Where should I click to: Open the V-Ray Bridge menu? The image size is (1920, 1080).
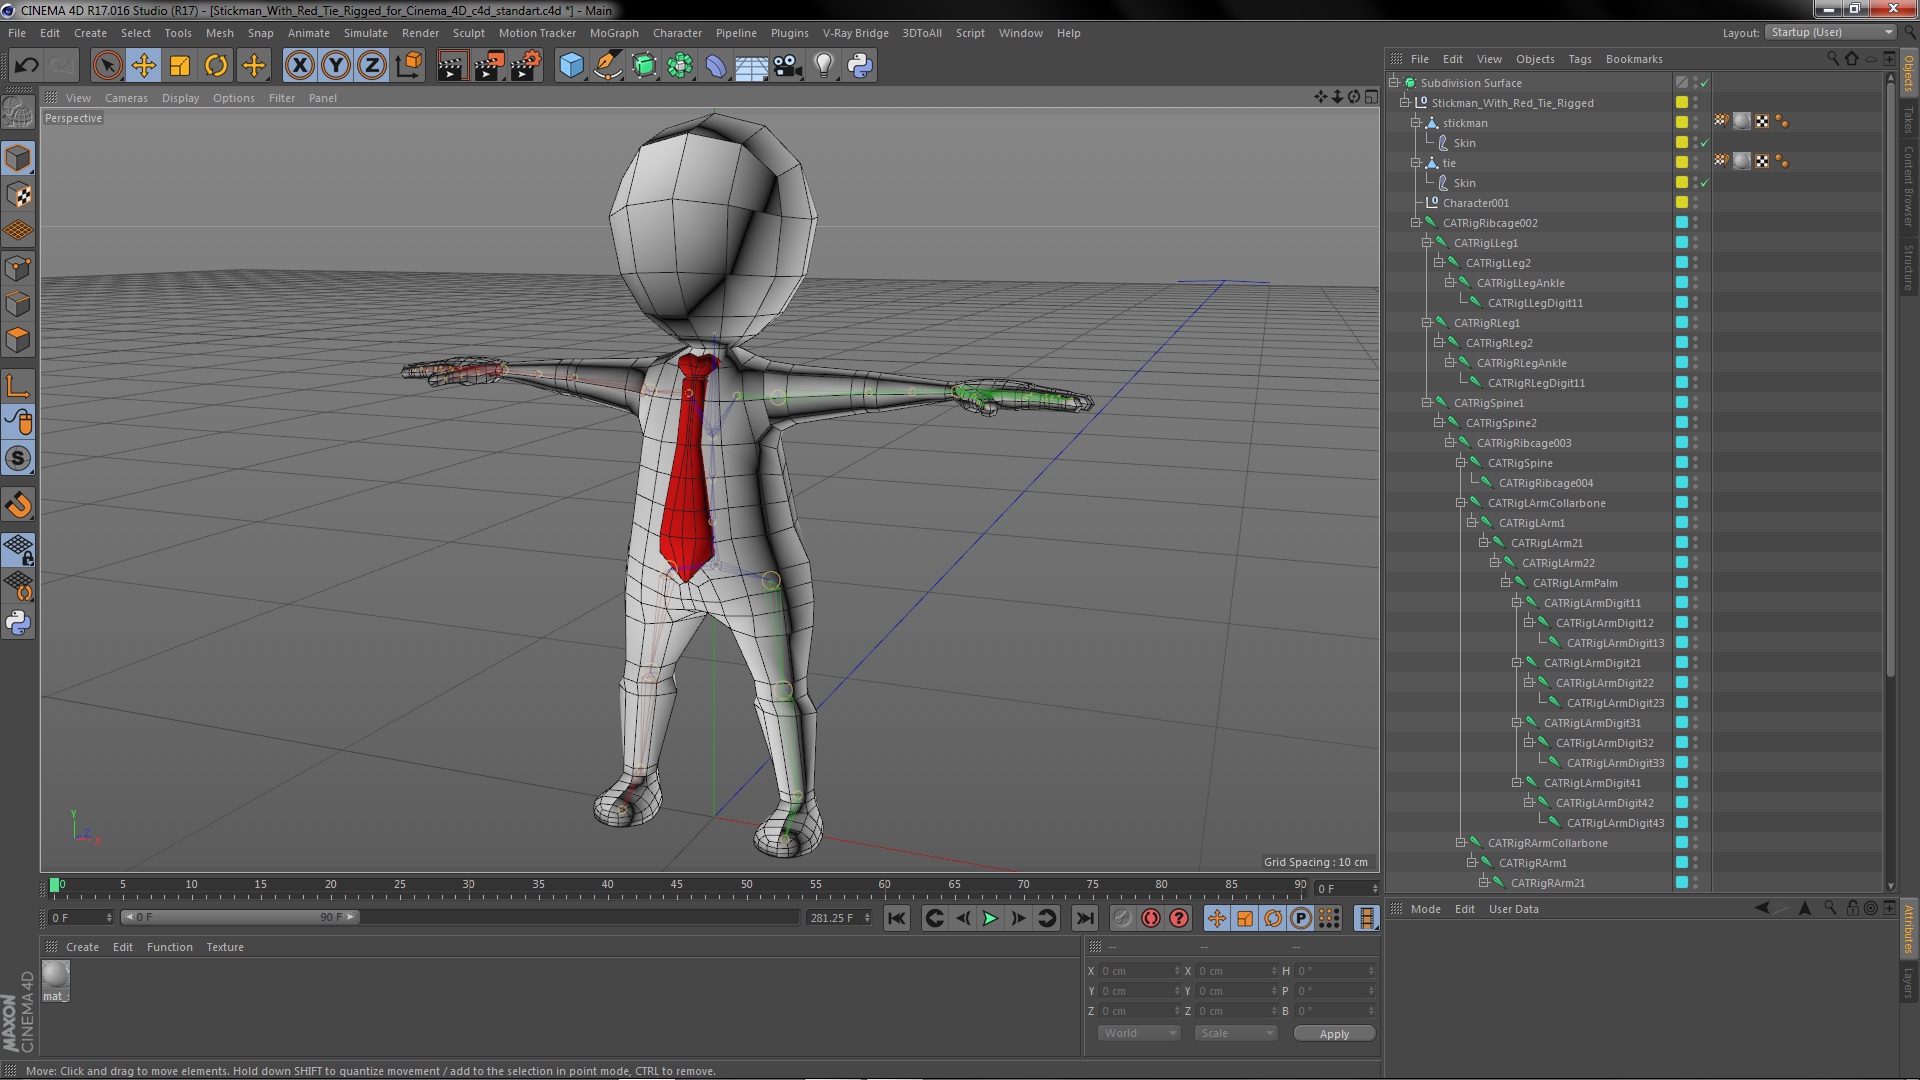click(x=855, y=33)
